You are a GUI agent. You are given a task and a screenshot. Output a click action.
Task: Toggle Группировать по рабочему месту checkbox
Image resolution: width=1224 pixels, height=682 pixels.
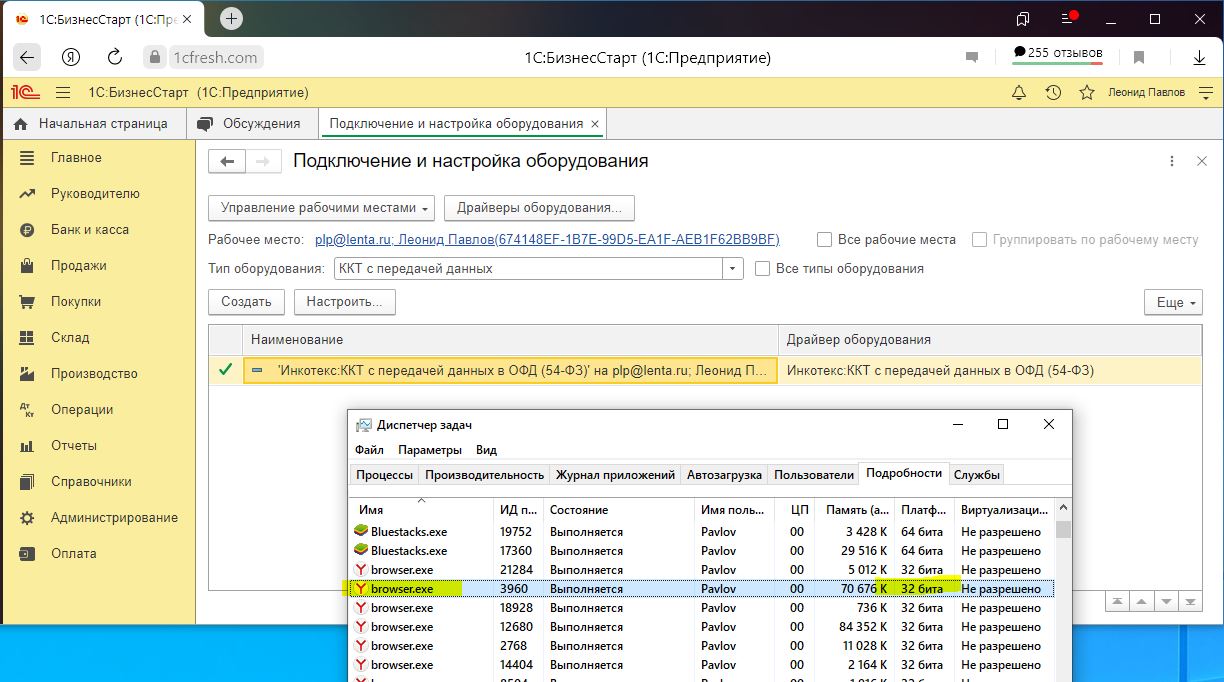click(x=980, y=240)
